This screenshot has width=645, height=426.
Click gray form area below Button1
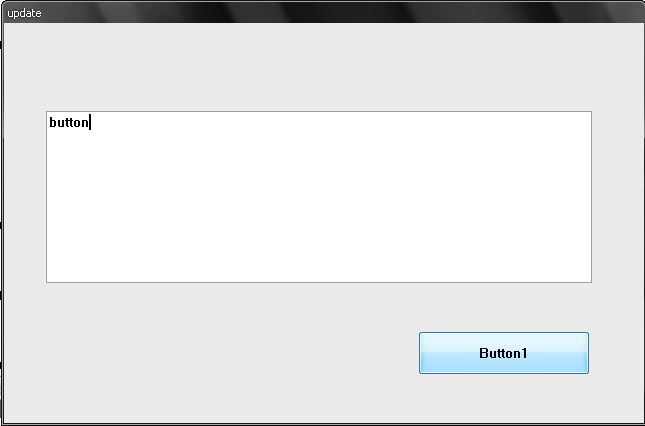pyautogui.click(x=503, y=398)
